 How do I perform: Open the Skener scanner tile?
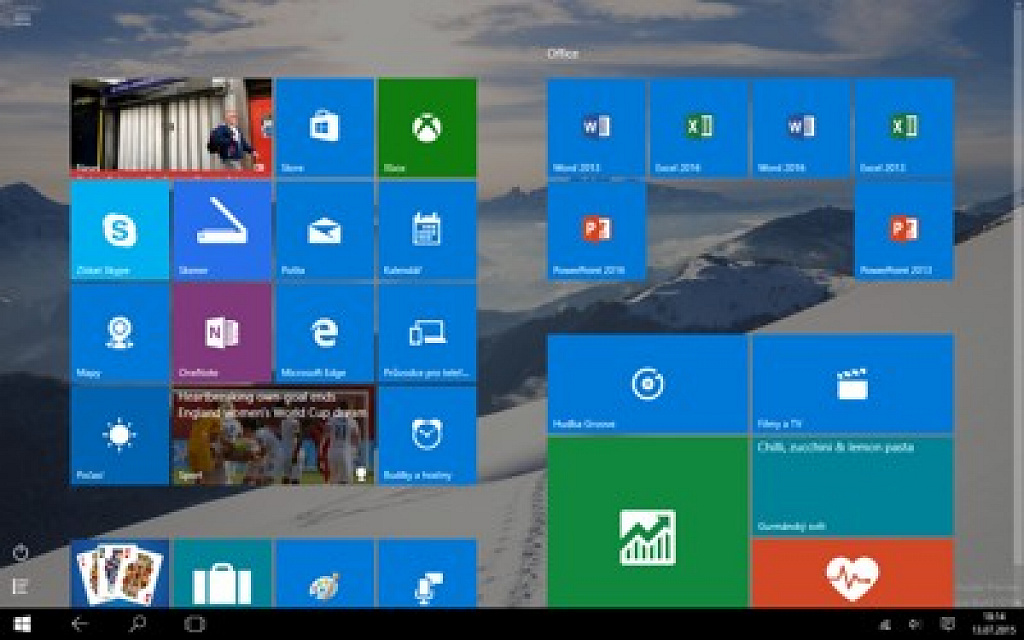coord(222,231)
